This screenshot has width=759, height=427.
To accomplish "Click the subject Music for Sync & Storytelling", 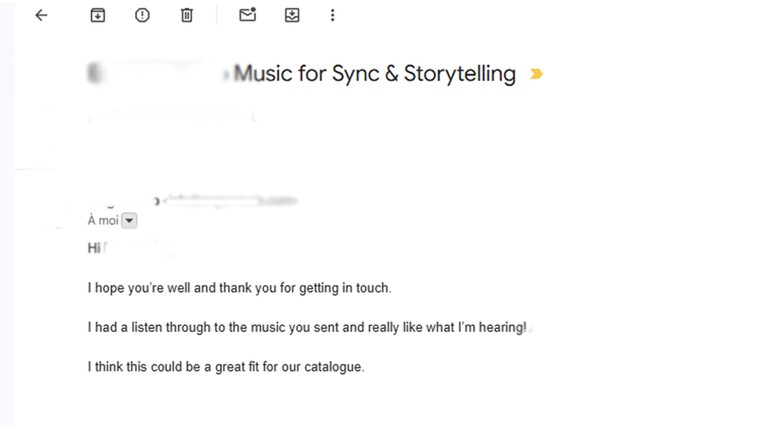I will coord(375,74).
